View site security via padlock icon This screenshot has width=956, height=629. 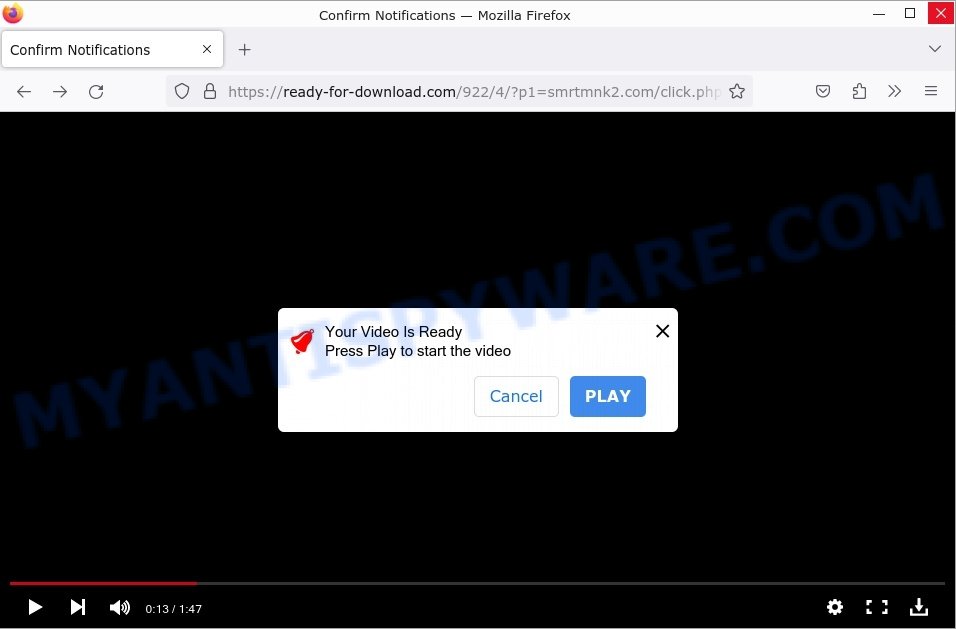coord(210,91)
